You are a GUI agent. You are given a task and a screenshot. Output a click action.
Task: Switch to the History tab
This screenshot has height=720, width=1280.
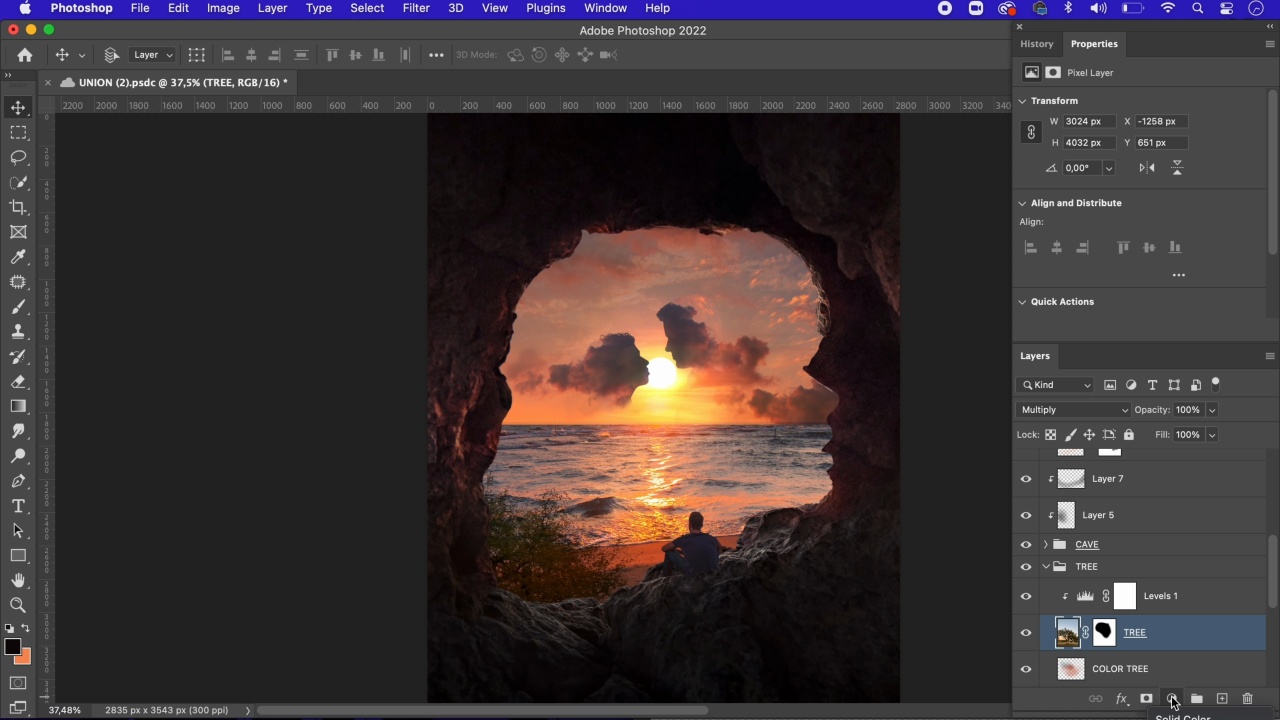(x=1036, y=44)
